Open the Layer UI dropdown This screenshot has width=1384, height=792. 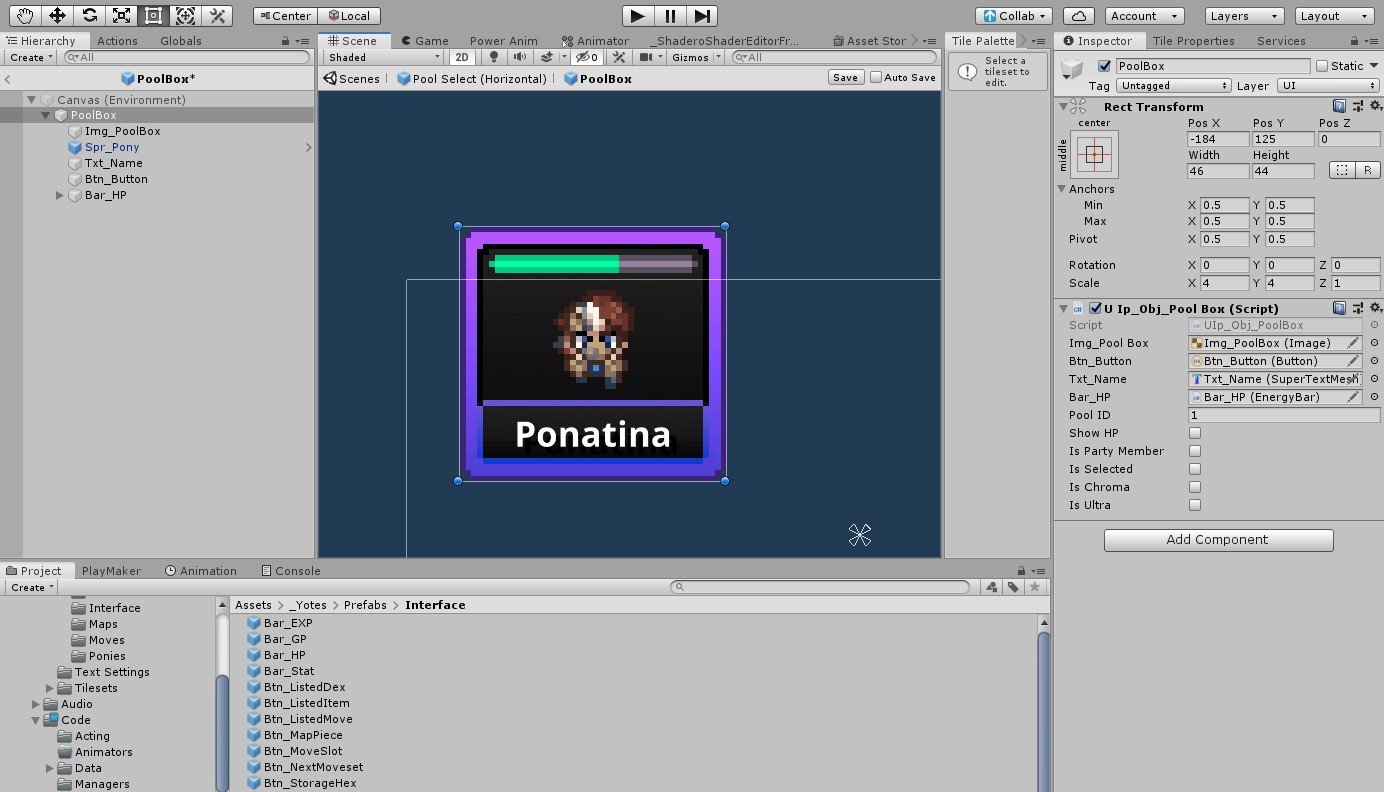pos(1328,86)
